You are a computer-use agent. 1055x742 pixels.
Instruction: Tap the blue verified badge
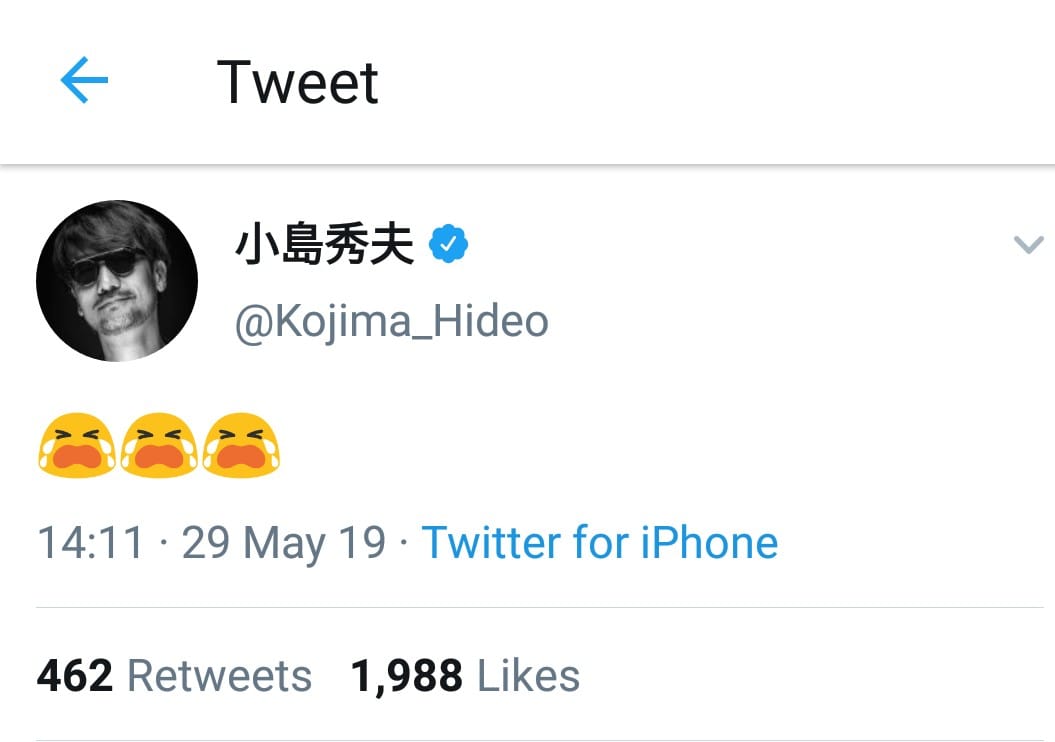[x=449, y=245]
